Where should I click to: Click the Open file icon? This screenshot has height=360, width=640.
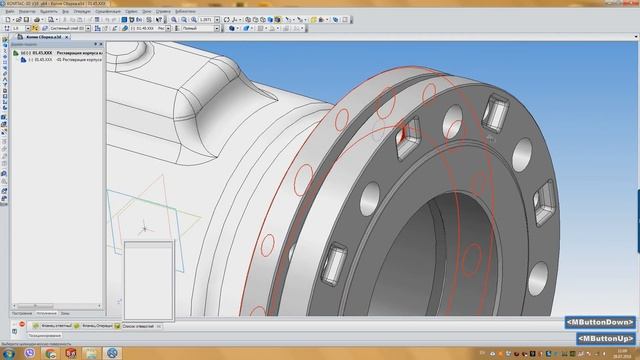pyautogui.click(x=19, y=20)
